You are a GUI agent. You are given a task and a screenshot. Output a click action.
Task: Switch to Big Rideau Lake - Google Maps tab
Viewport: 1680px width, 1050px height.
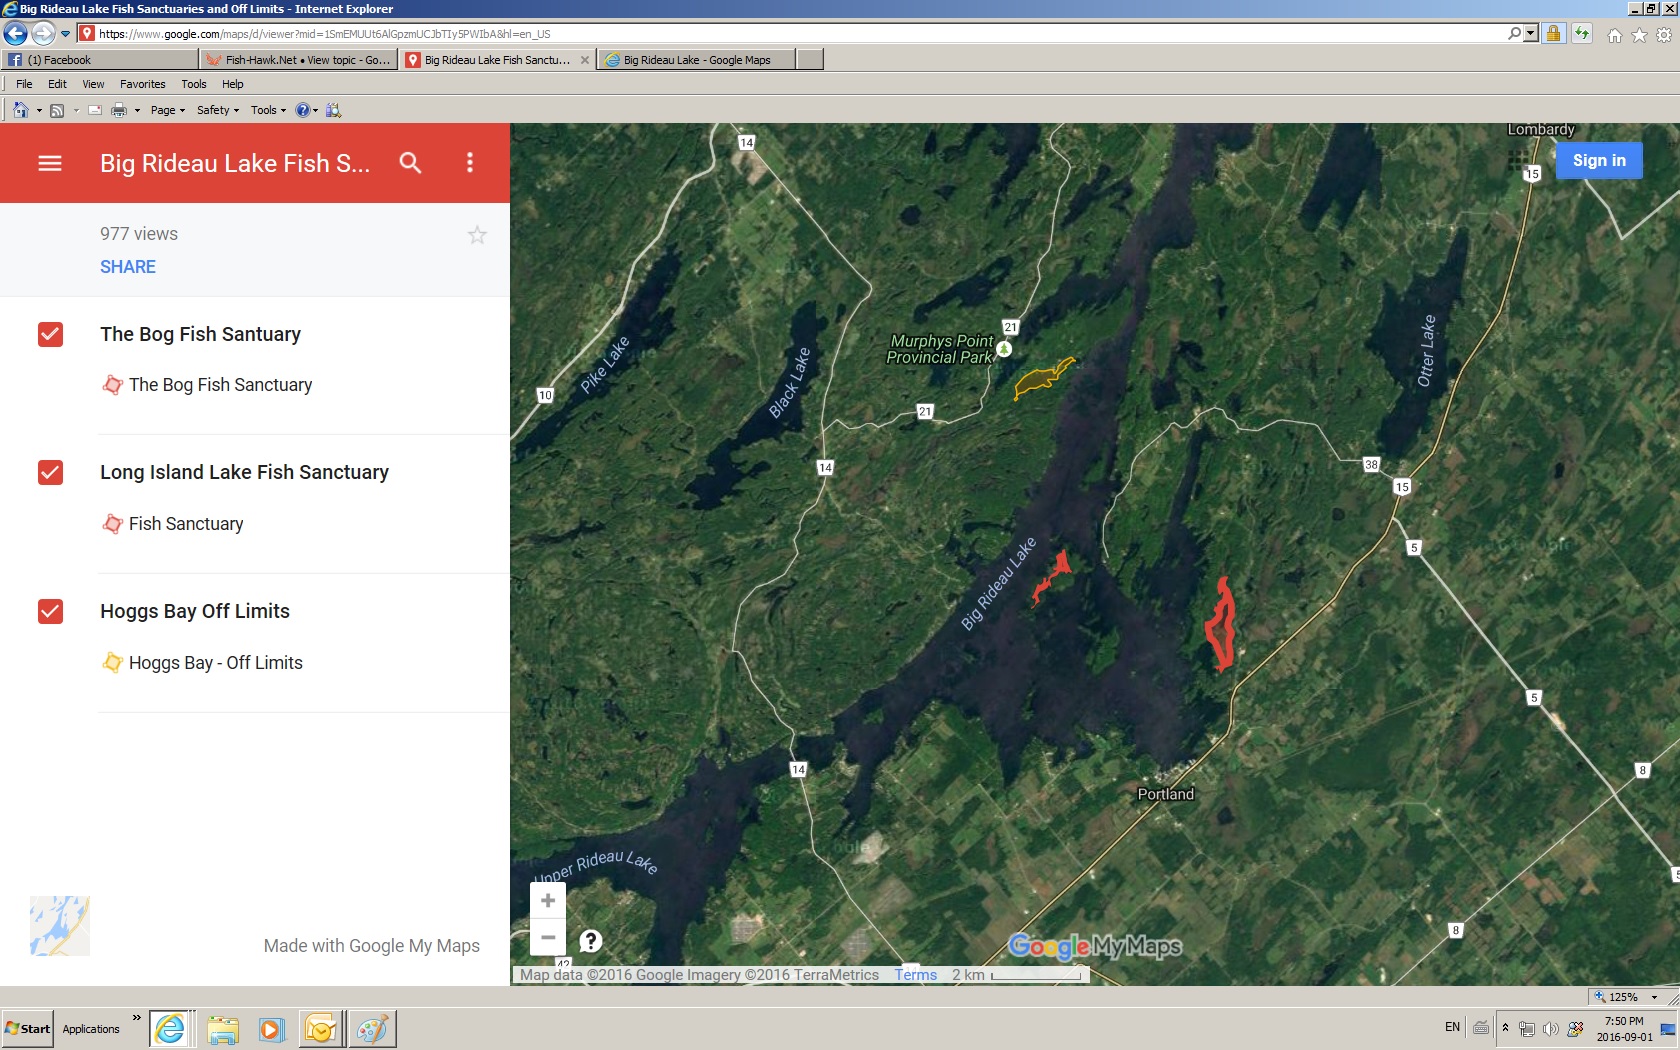697,60
